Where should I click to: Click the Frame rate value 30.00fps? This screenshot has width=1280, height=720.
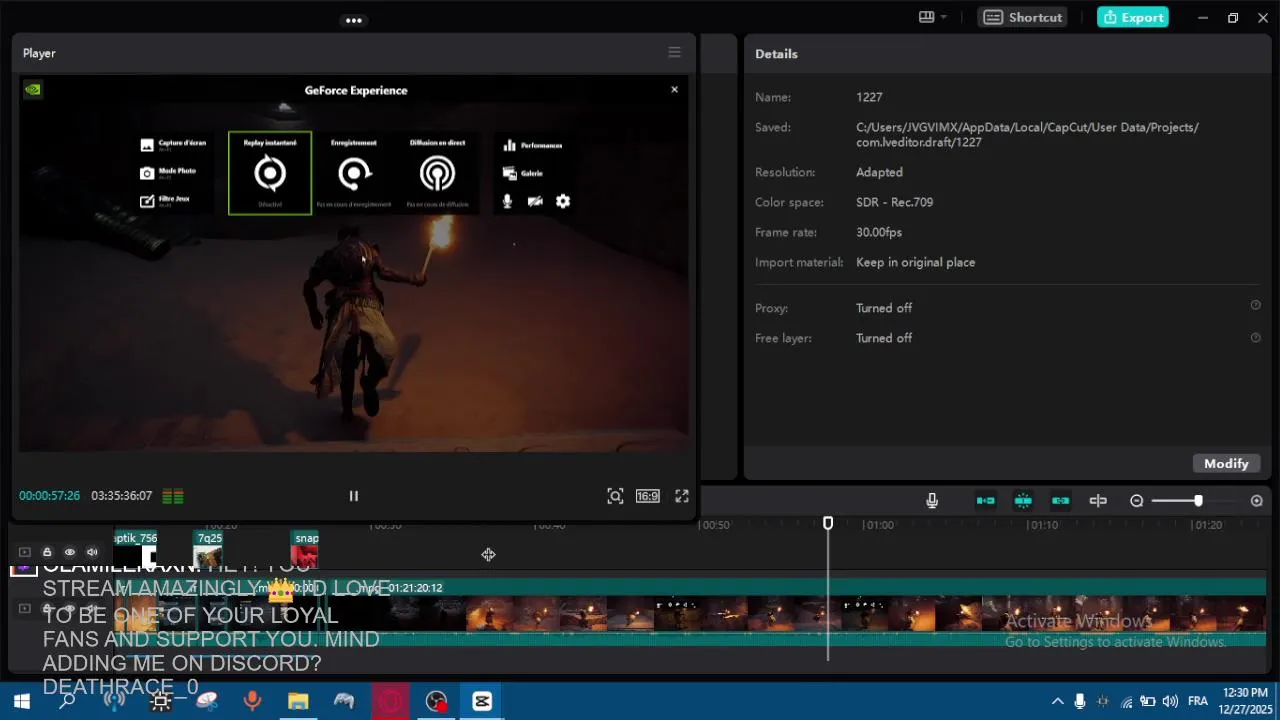click(879, 232)
